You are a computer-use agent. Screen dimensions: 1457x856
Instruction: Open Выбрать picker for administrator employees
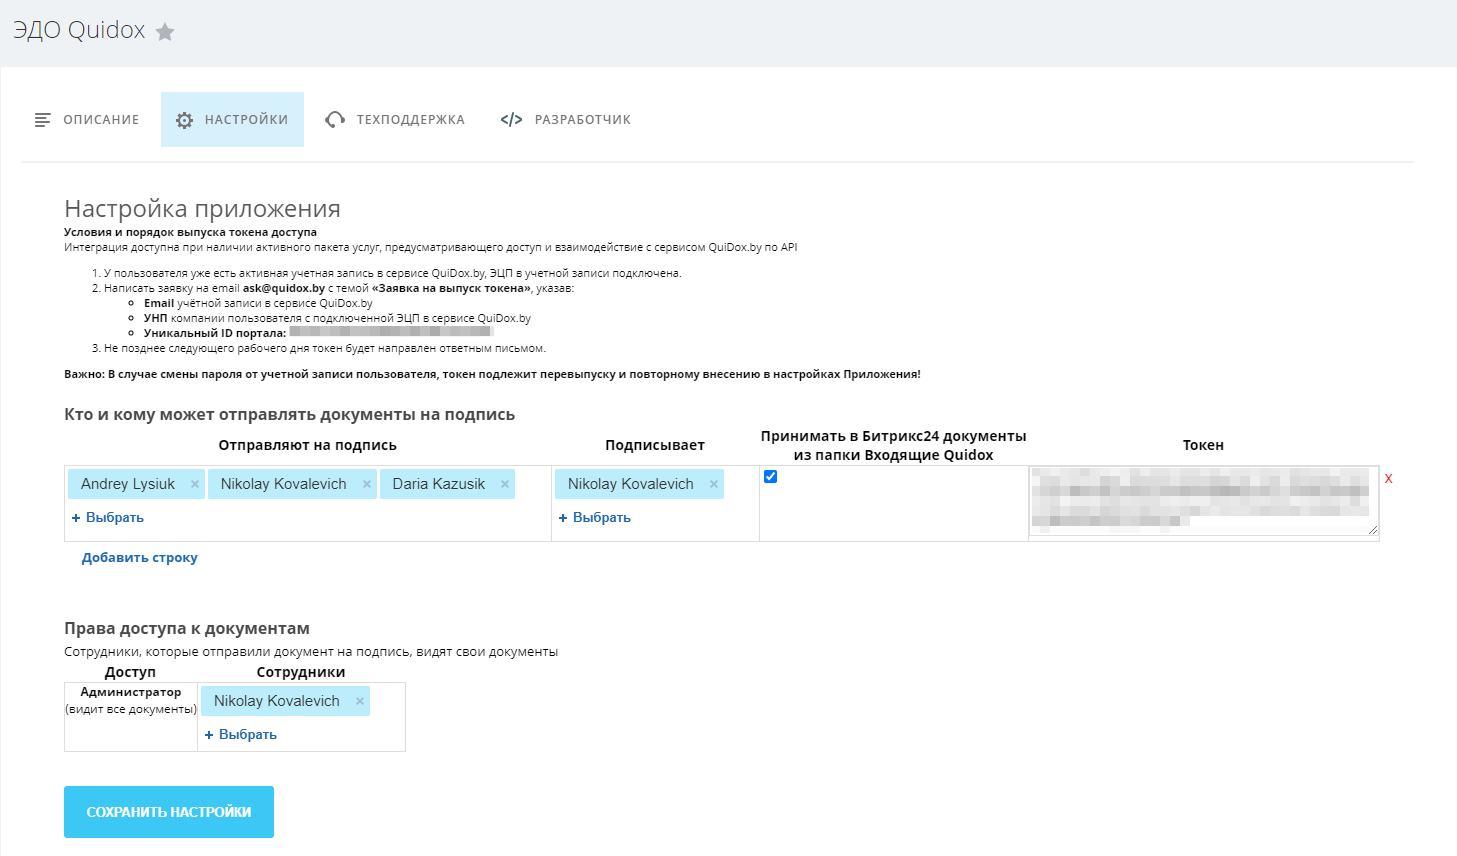coord(241,735)
